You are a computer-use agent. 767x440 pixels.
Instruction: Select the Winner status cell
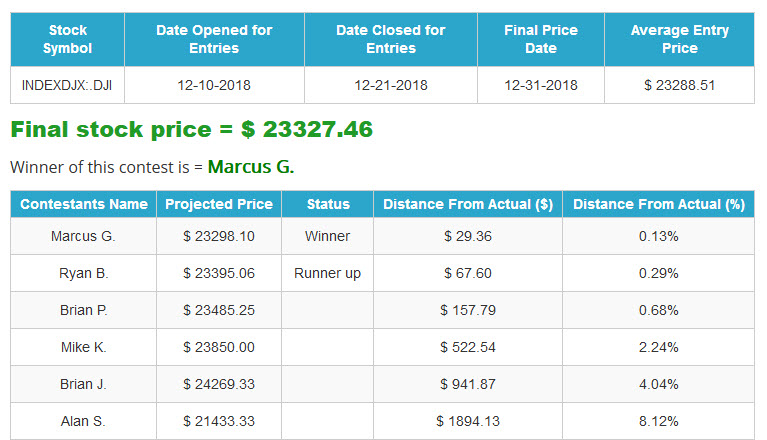click(x=328, y=236)
